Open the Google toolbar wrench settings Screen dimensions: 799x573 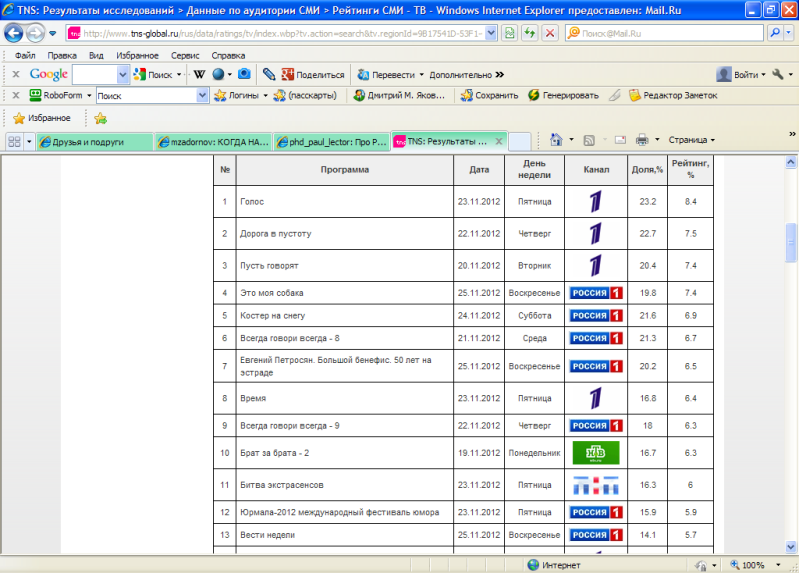(x=778, y=74)
